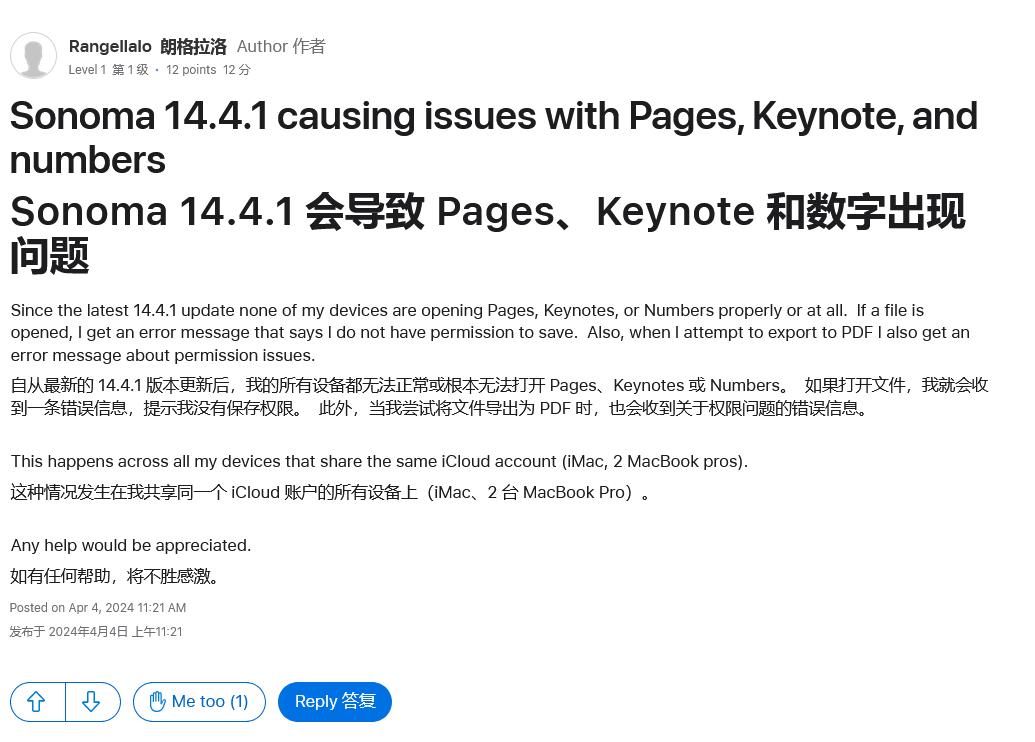Click the Reply 答复 button
Screen dimensions: 1035x742
tap(334, 701)
